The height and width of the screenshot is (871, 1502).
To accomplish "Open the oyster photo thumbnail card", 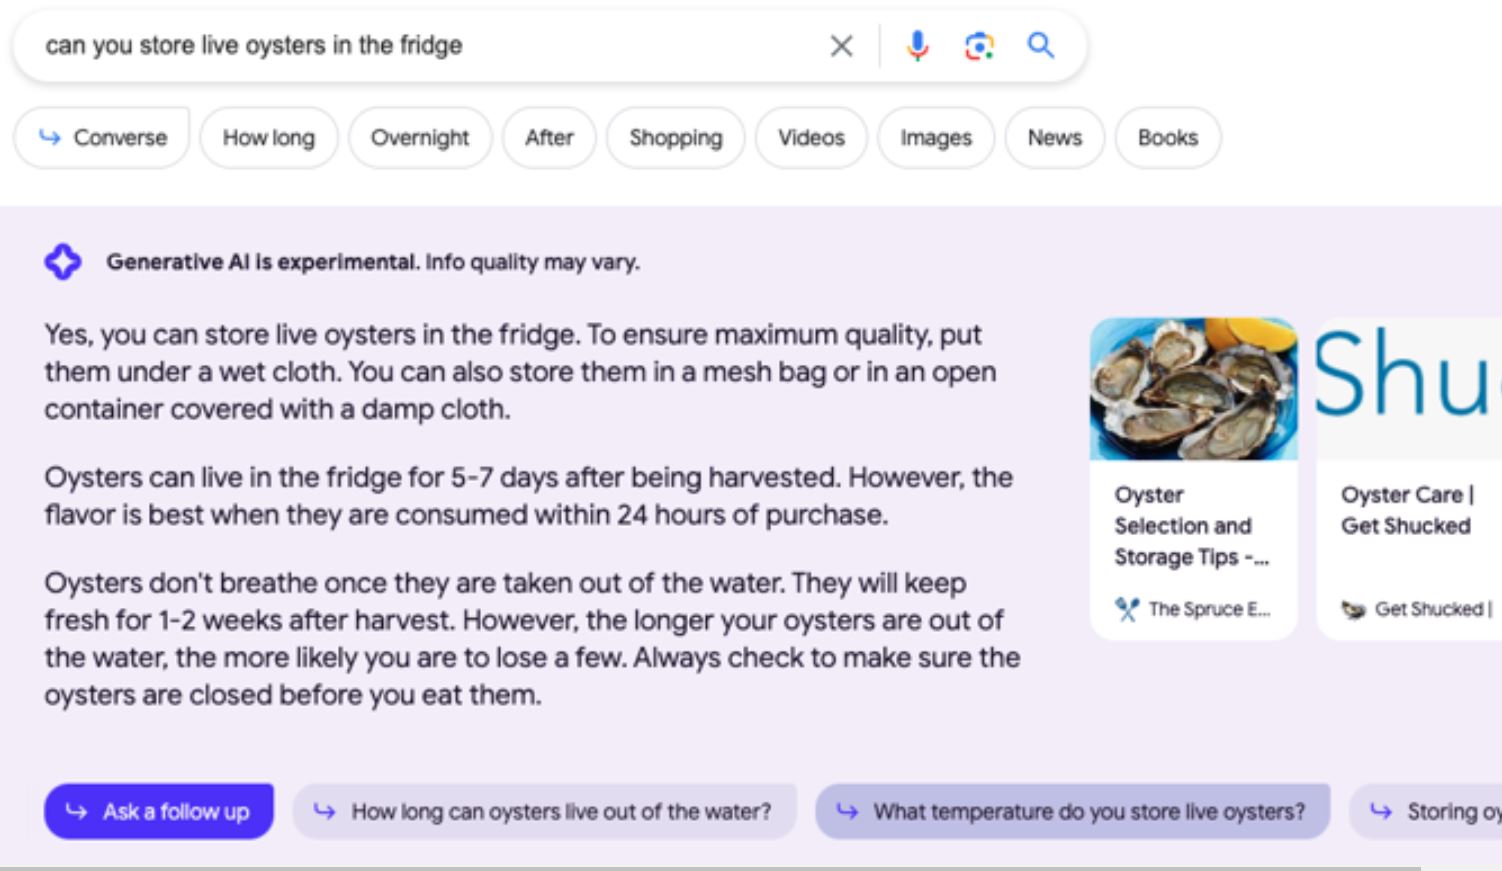I will pos(1193,389).
